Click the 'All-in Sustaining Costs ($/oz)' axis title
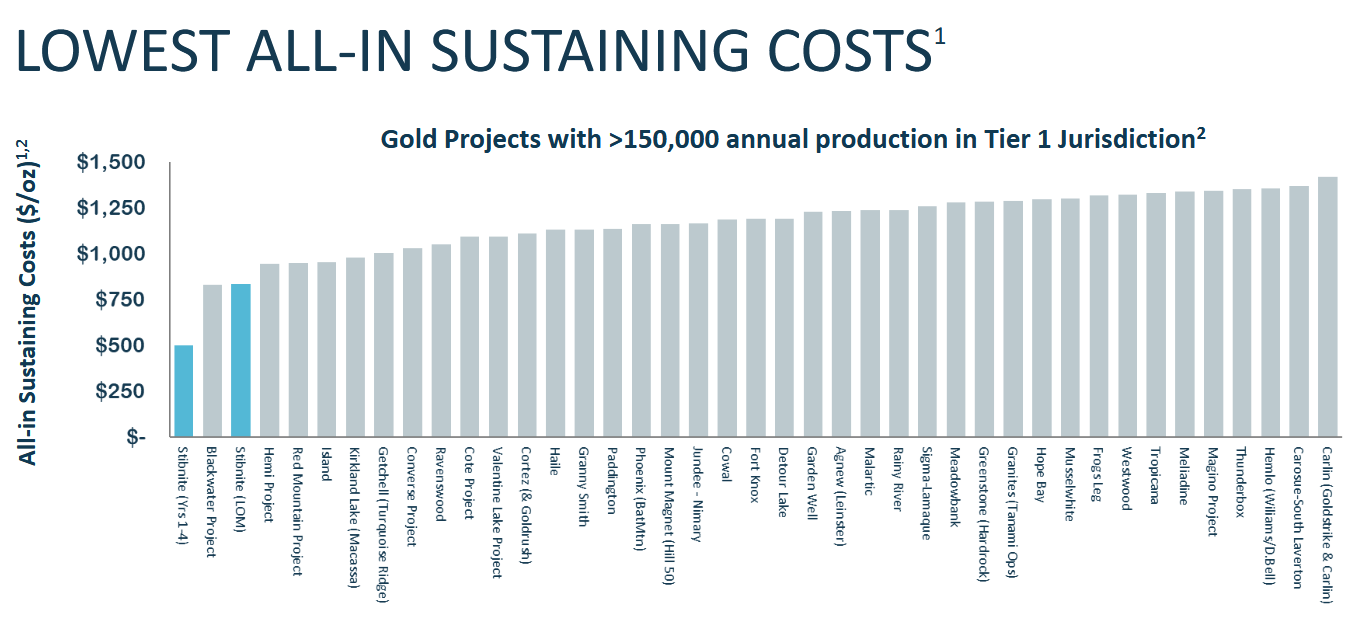This screenshot has height=633, width=1365. 28,302
